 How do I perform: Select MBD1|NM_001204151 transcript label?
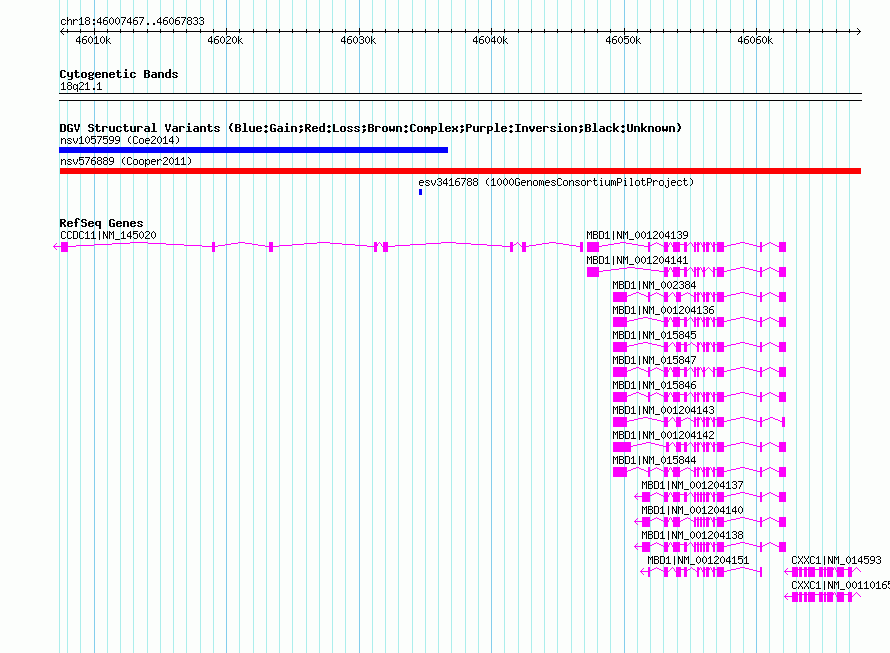tap(698, 560)
